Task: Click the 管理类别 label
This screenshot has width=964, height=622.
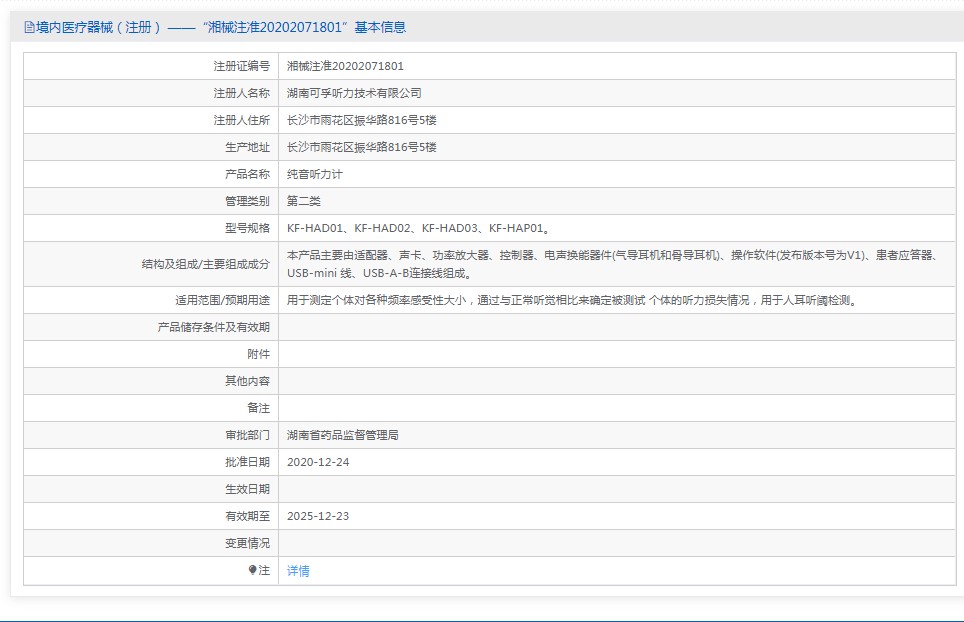Action: [247, 202]
